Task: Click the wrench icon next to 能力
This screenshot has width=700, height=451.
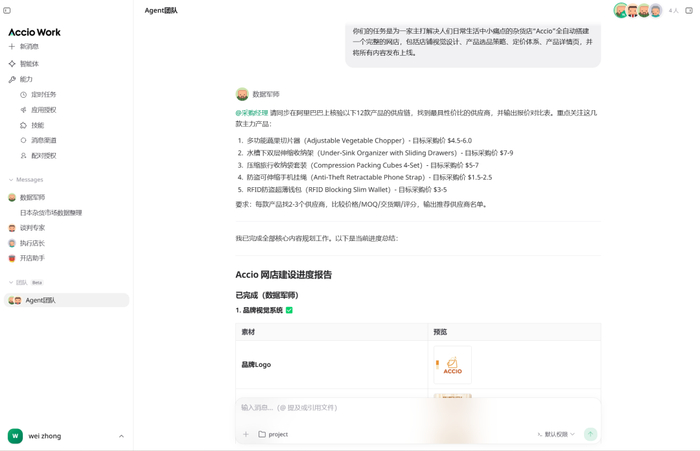Action: coord(12,79)
